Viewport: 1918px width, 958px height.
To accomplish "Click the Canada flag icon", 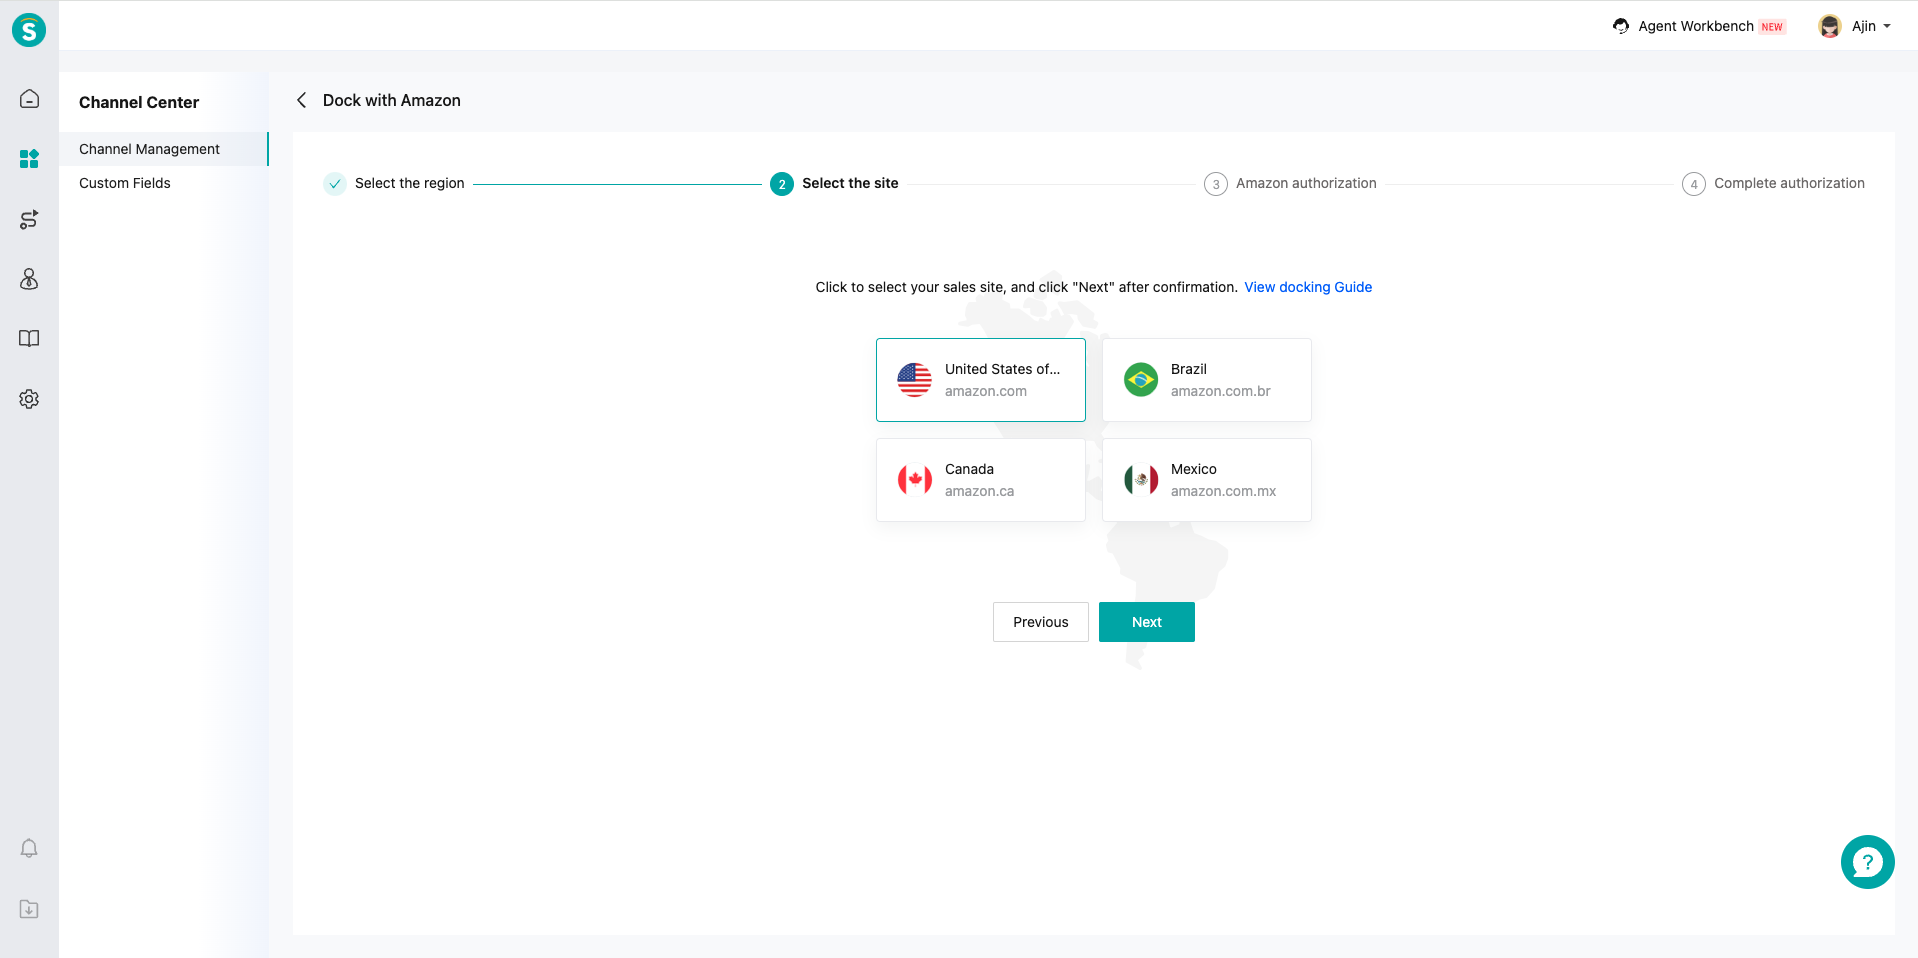I will pyautogui.click(x=914, y=480).
